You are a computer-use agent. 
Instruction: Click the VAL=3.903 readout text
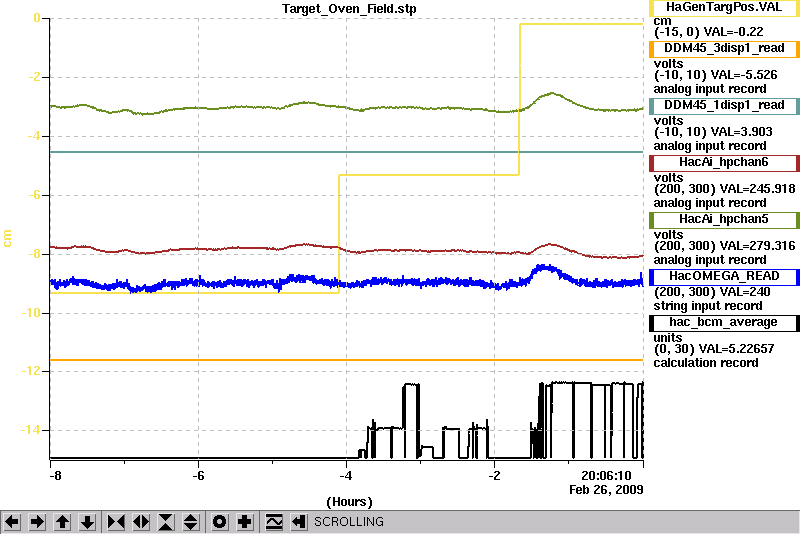[x=741, y=132]
